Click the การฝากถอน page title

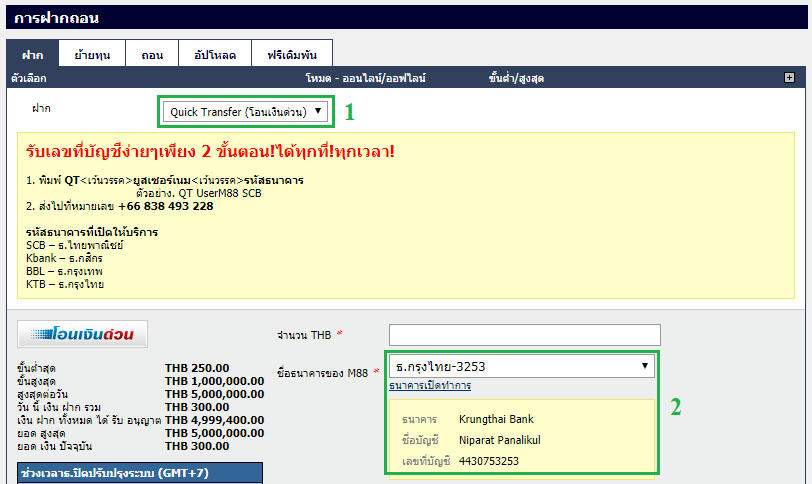56,18
